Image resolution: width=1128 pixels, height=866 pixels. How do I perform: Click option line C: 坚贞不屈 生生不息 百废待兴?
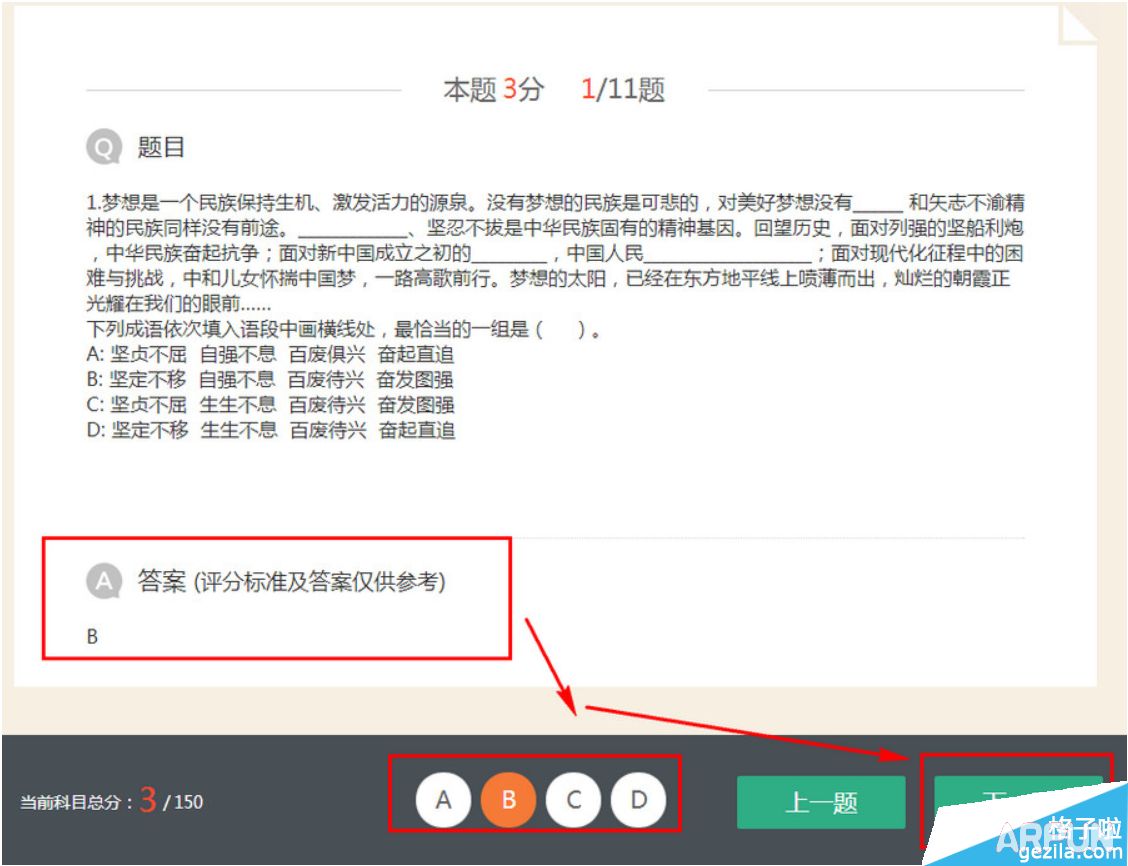270,405
